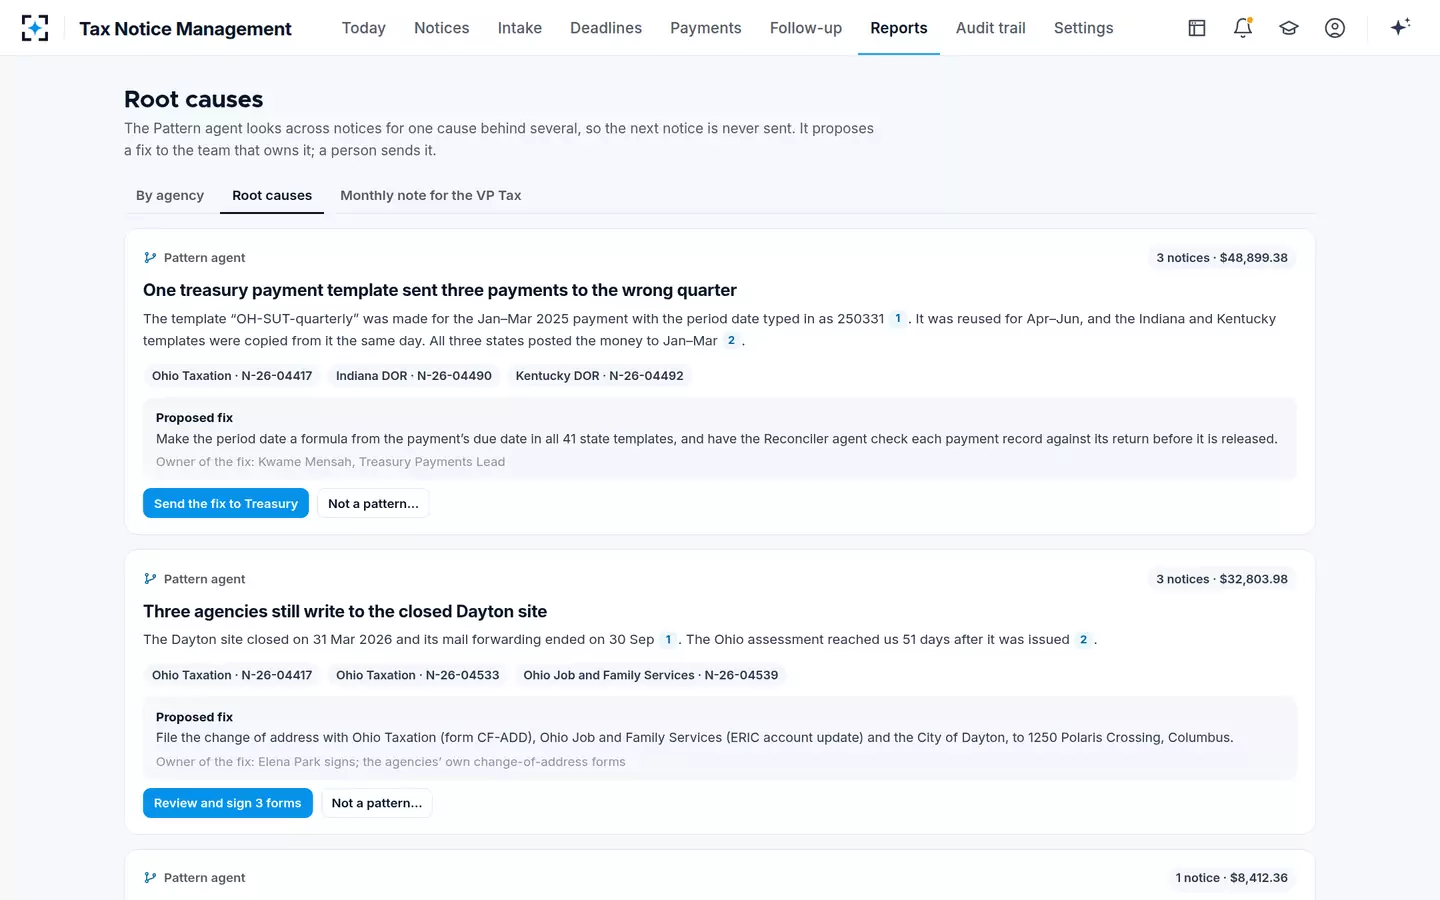Open Ohio Taxation N-26-04417 chip in treasury card
This screenshot has height=900, width=1440.
coord(232,376)
